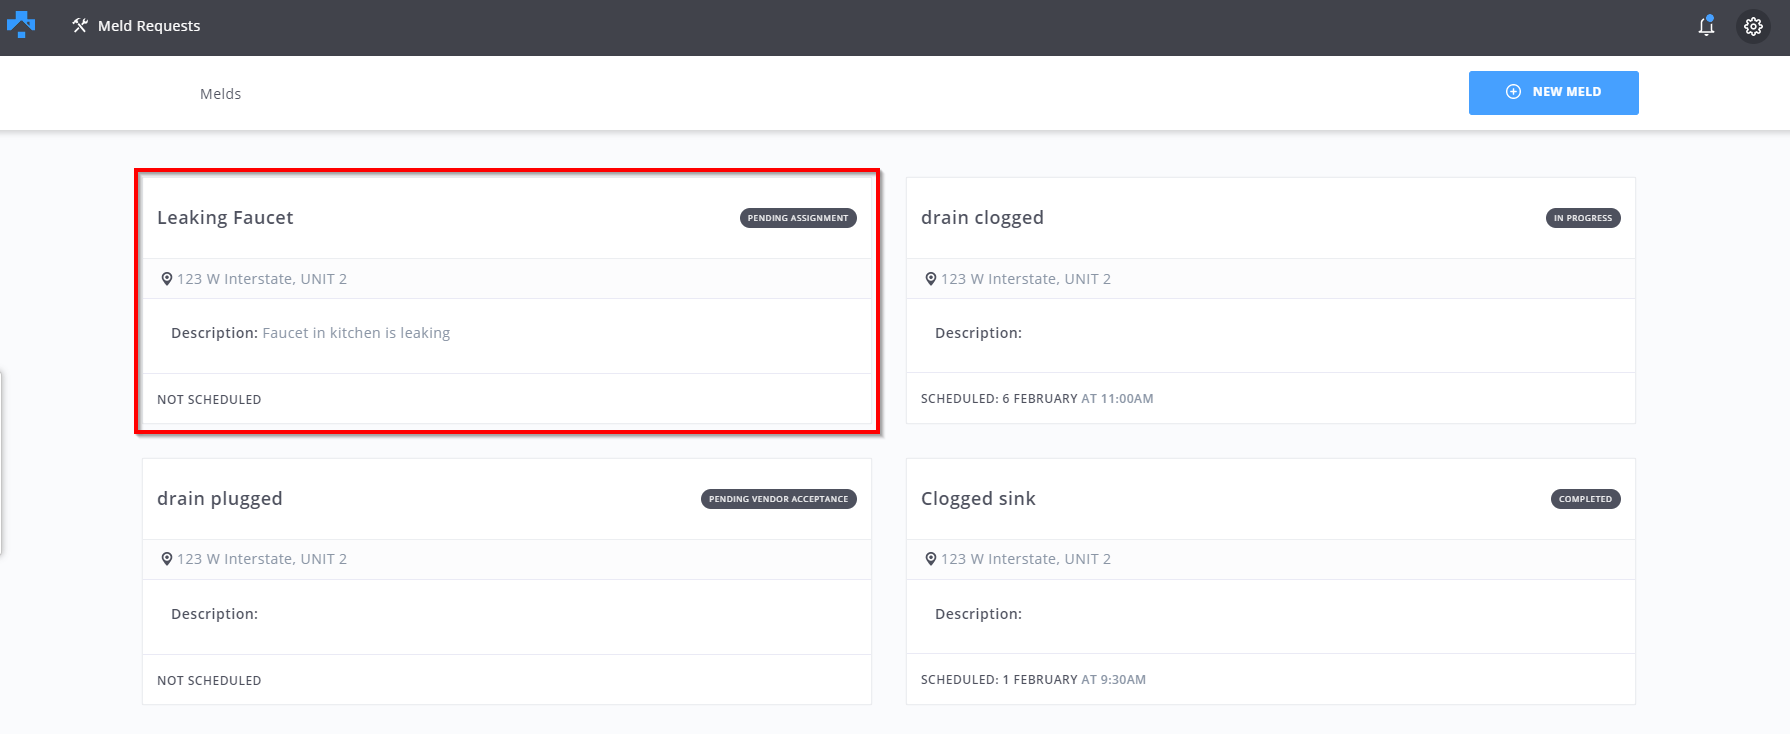Click location pin on Leaking Faucet card
Viewport: 1790px width, 734px height.
pyautogui.click(x=167, y=279)
